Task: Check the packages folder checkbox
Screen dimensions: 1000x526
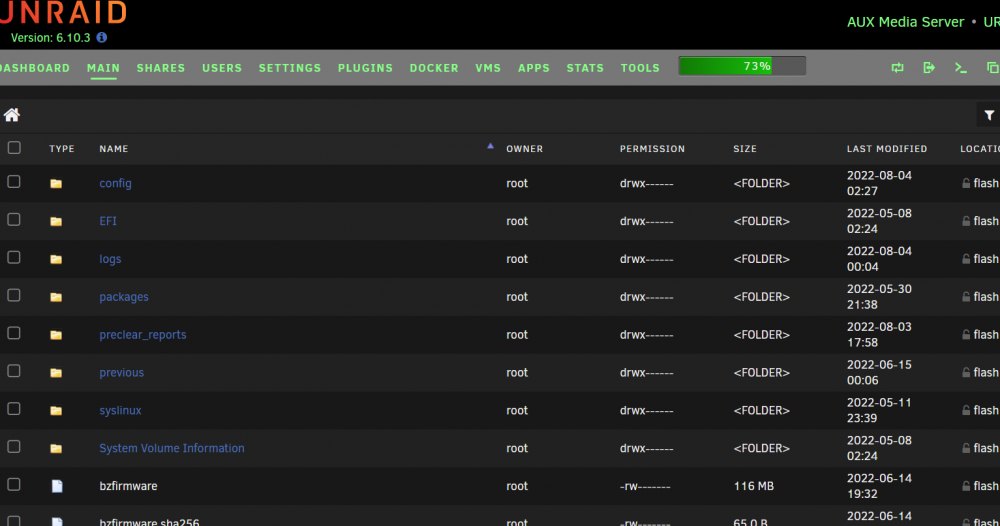Action: click(14, 295)
